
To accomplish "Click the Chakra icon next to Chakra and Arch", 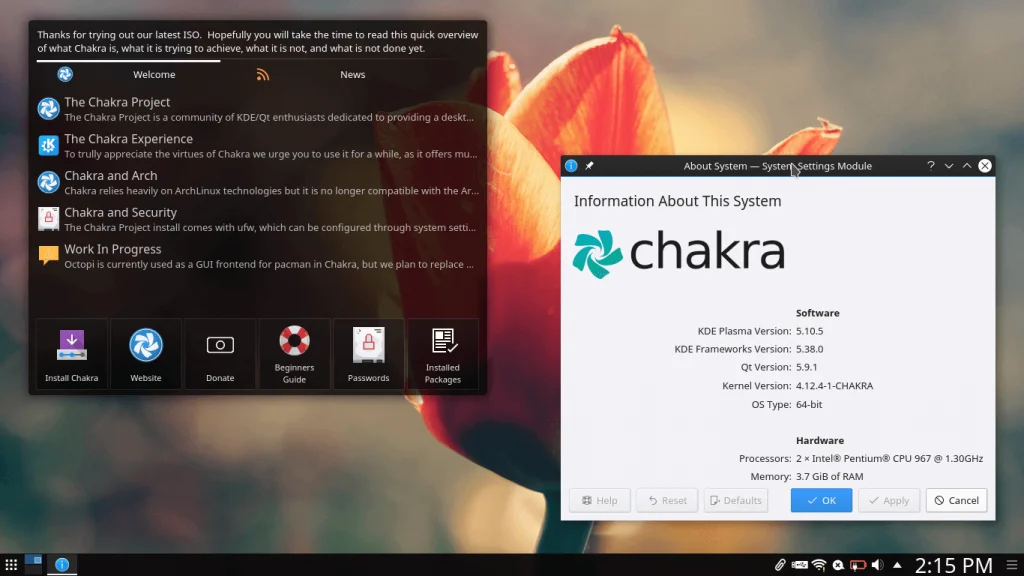I will (48, 182).
